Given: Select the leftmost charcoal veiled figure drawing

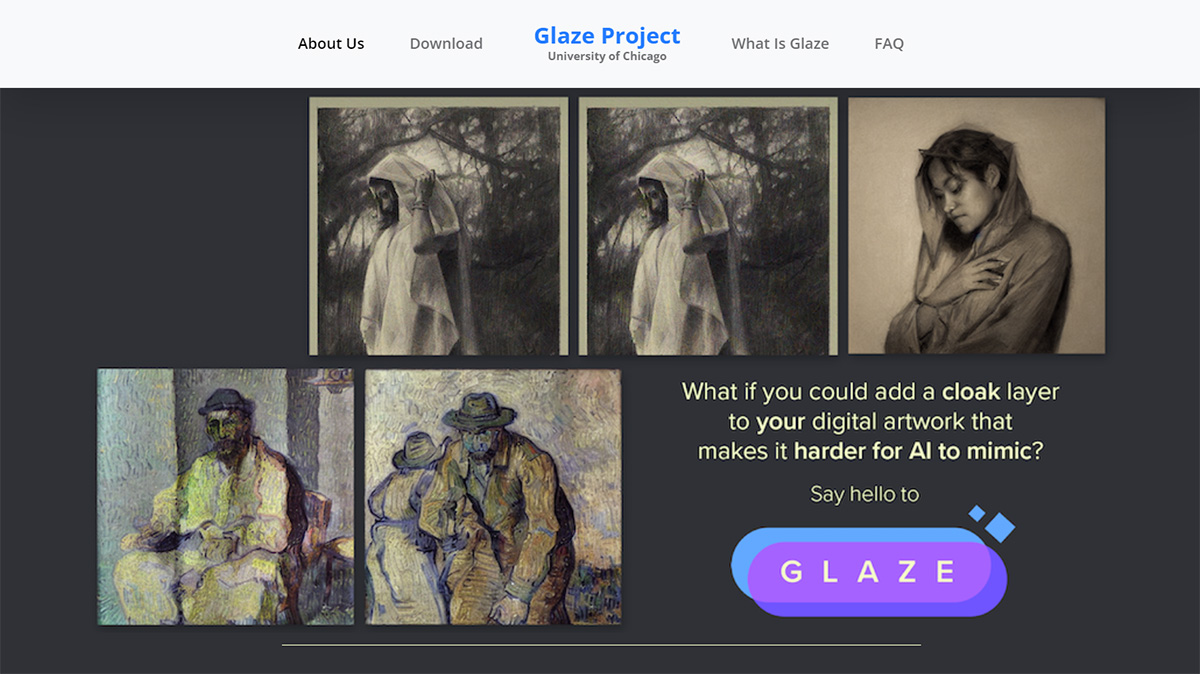Looking at the screenshot, I should 438,226.
